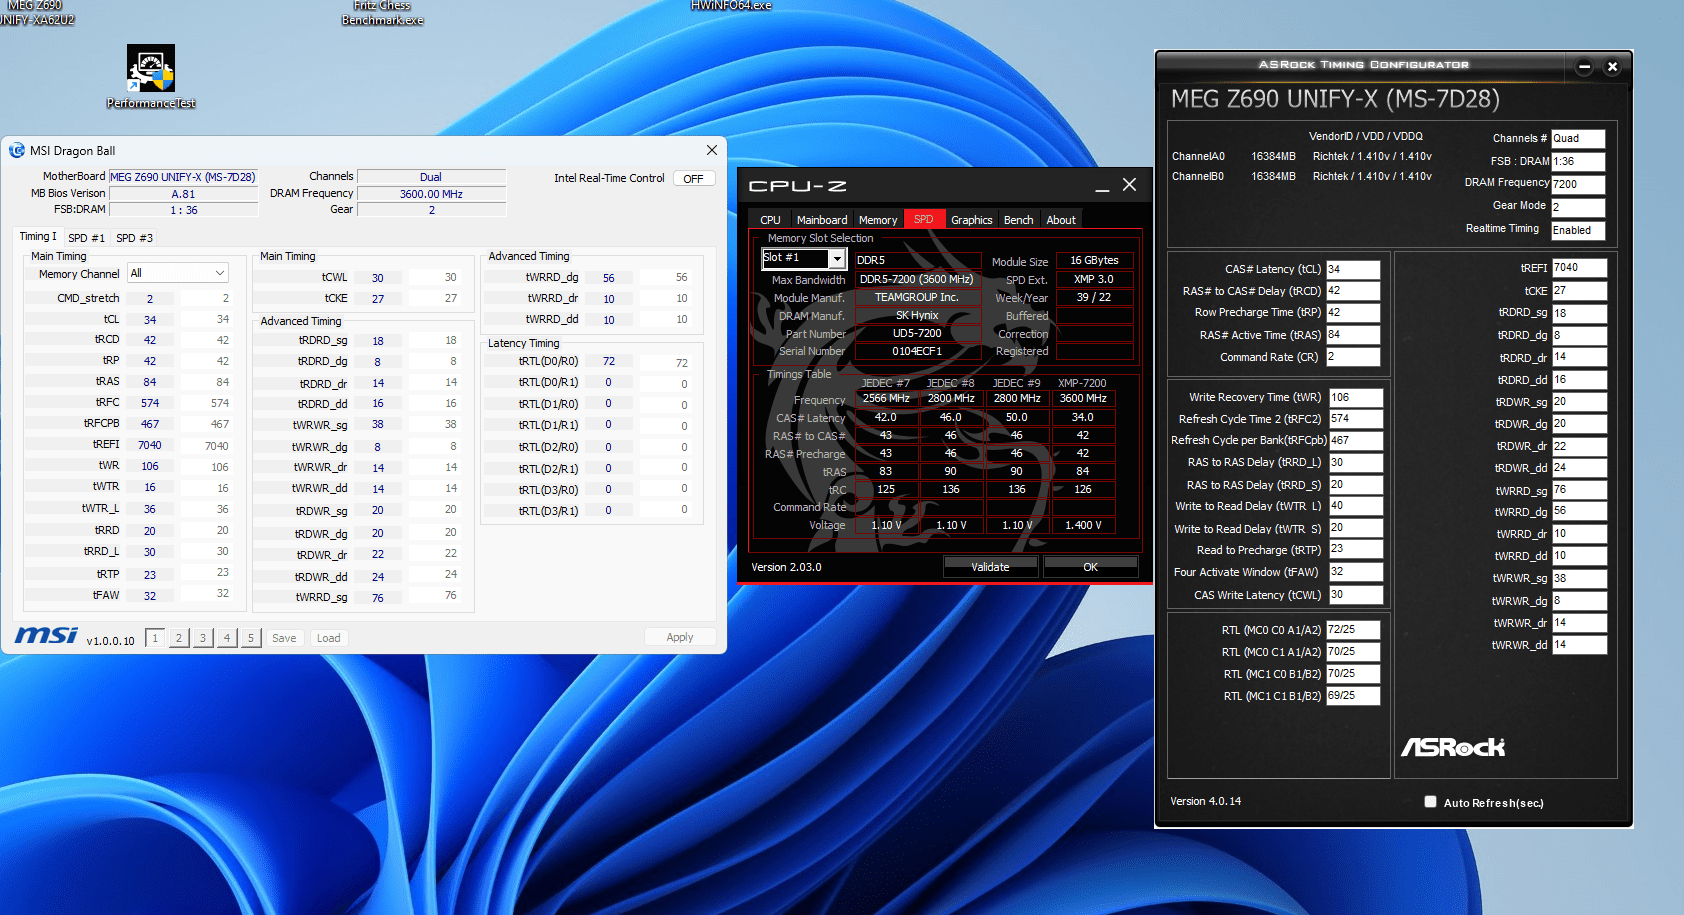This screenshot has width=1684, height=915.
Task: Select profile 5 button
Action: pos(251,638)
